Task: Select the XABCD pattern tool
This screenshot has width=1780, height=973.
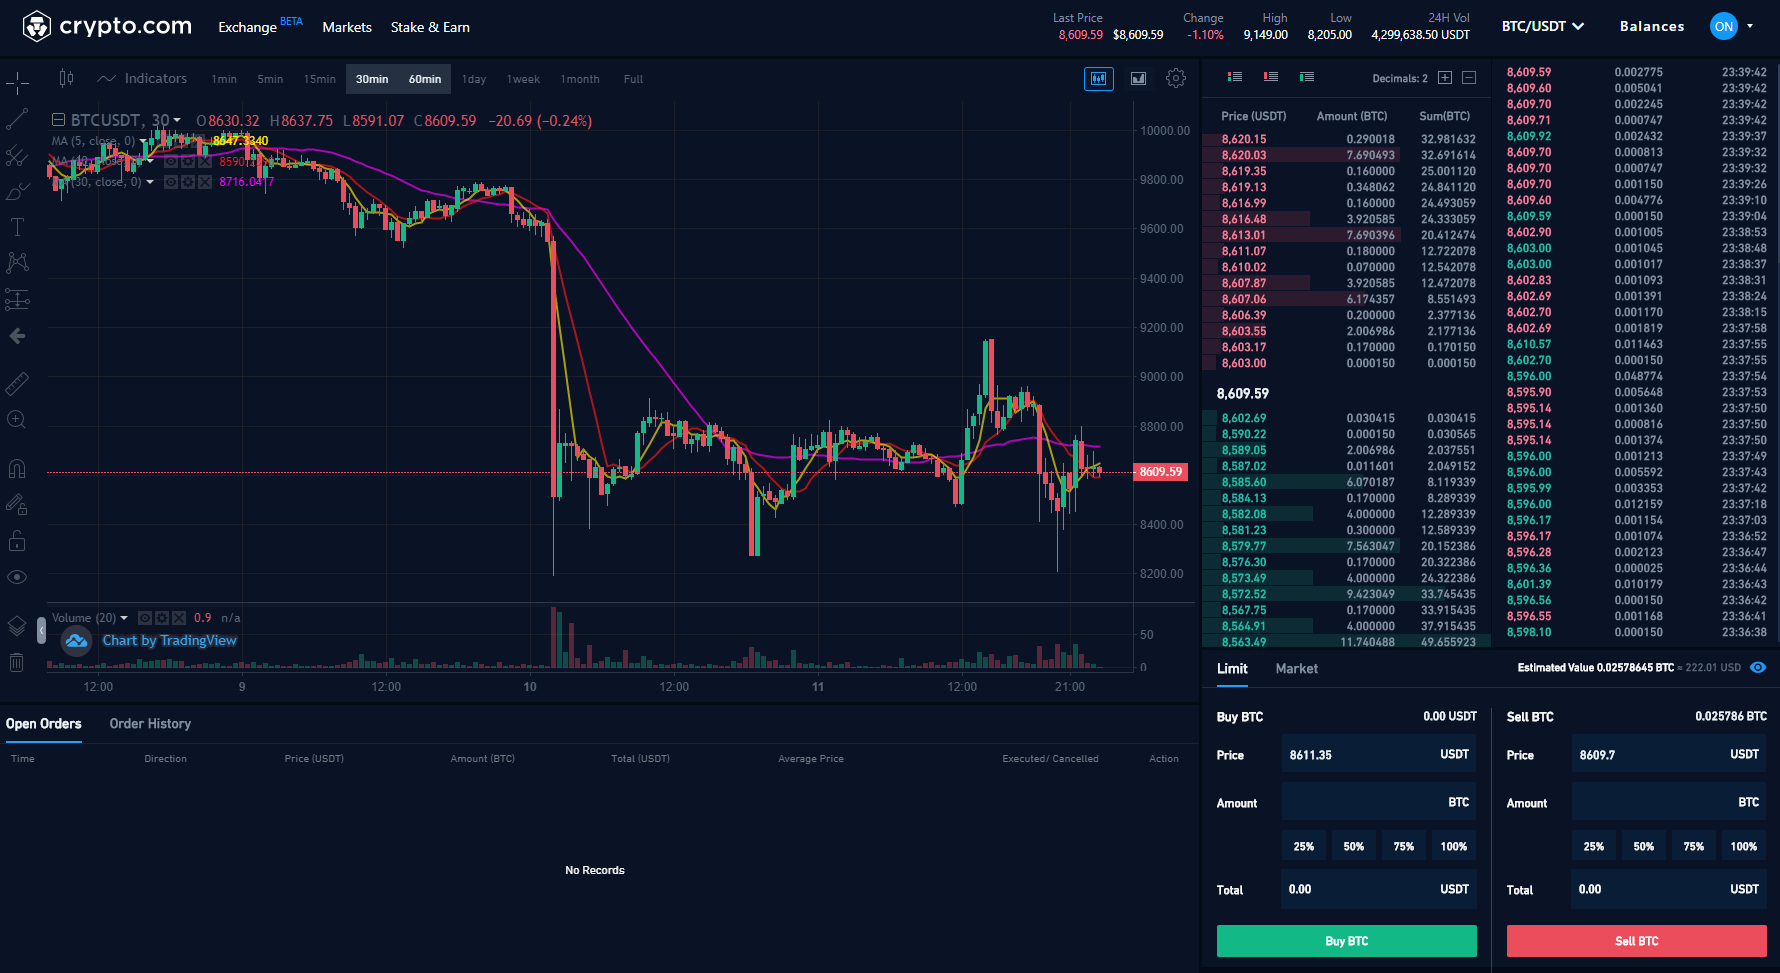Action: pyautogui.click(x=17, y=263)
